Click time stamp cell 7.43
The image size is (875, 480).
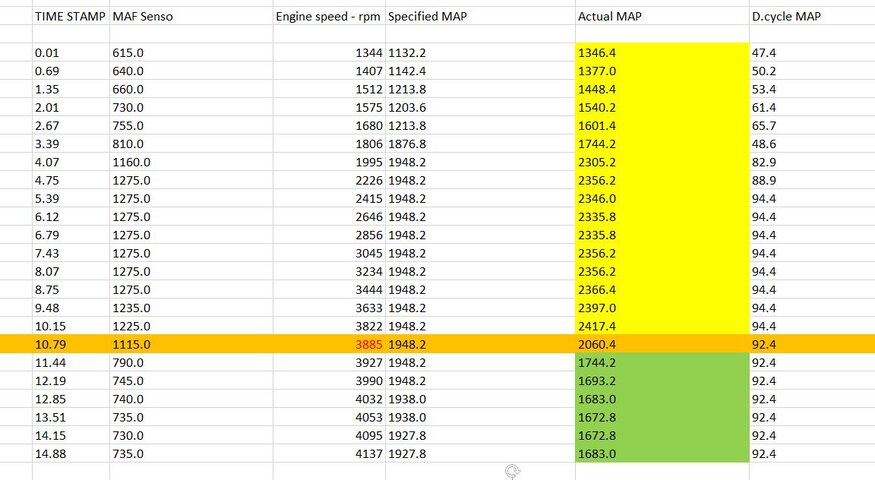click(70, 253)
